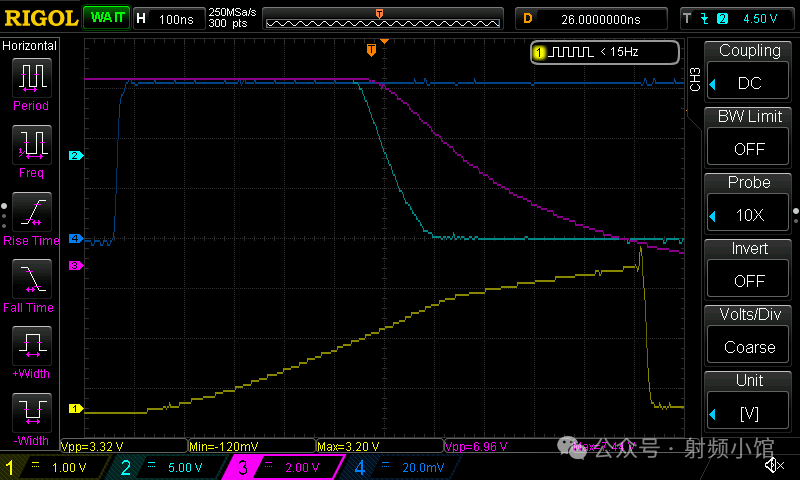Screen dimensions: 800x480
Task: Toggle Volts/Div Coarse setting
Action: [x=749, y=335]
